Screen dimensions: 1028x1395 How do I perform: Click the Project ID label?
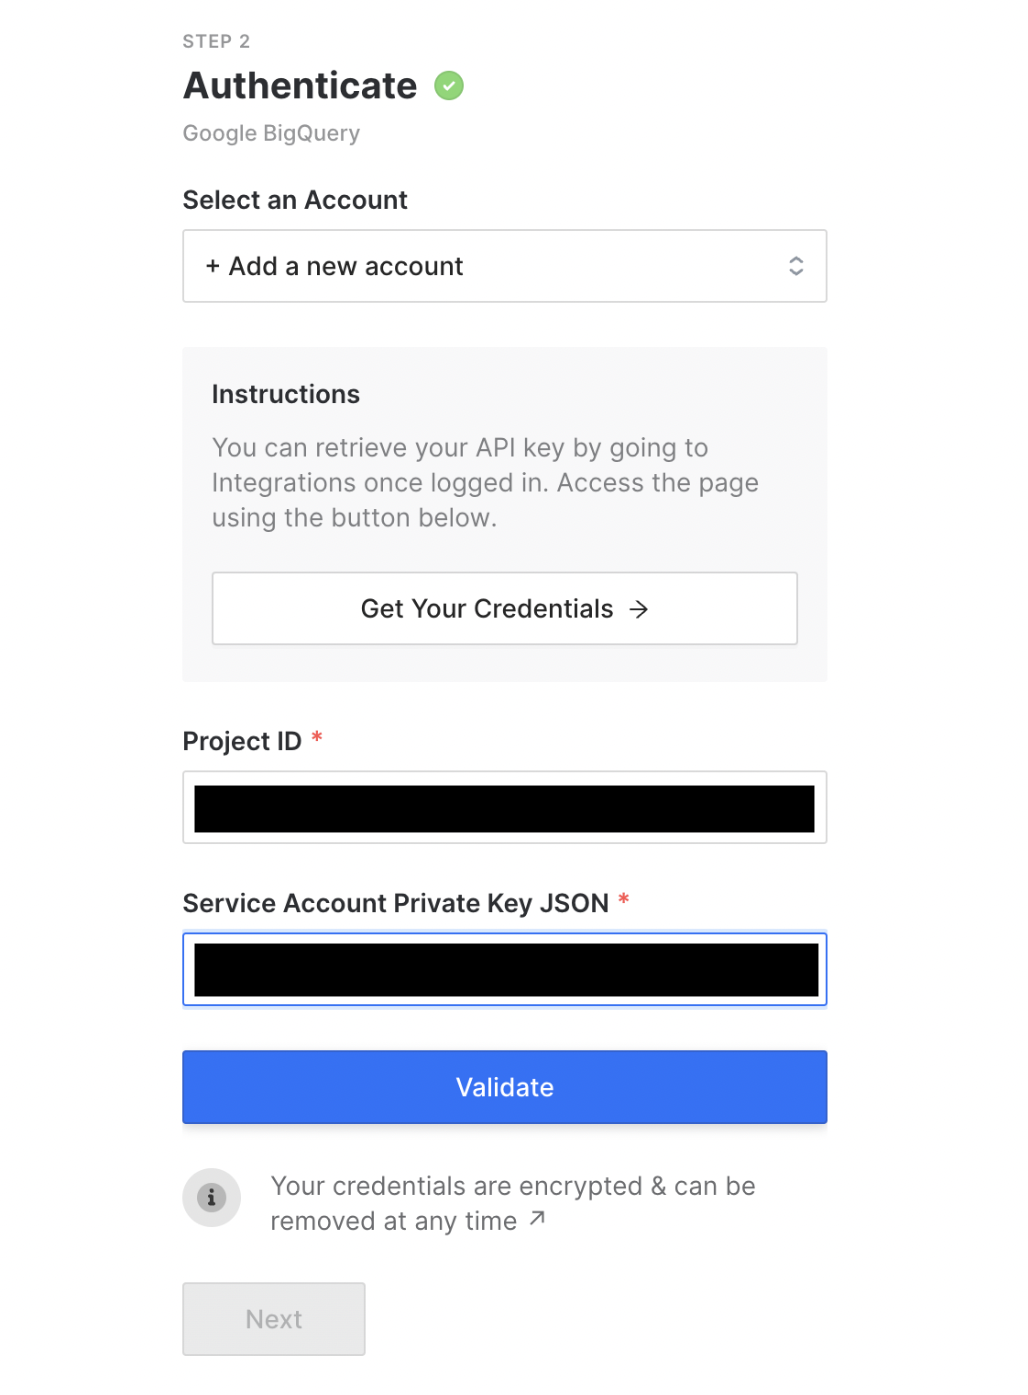pyautogui.click(x=242, y=741)
